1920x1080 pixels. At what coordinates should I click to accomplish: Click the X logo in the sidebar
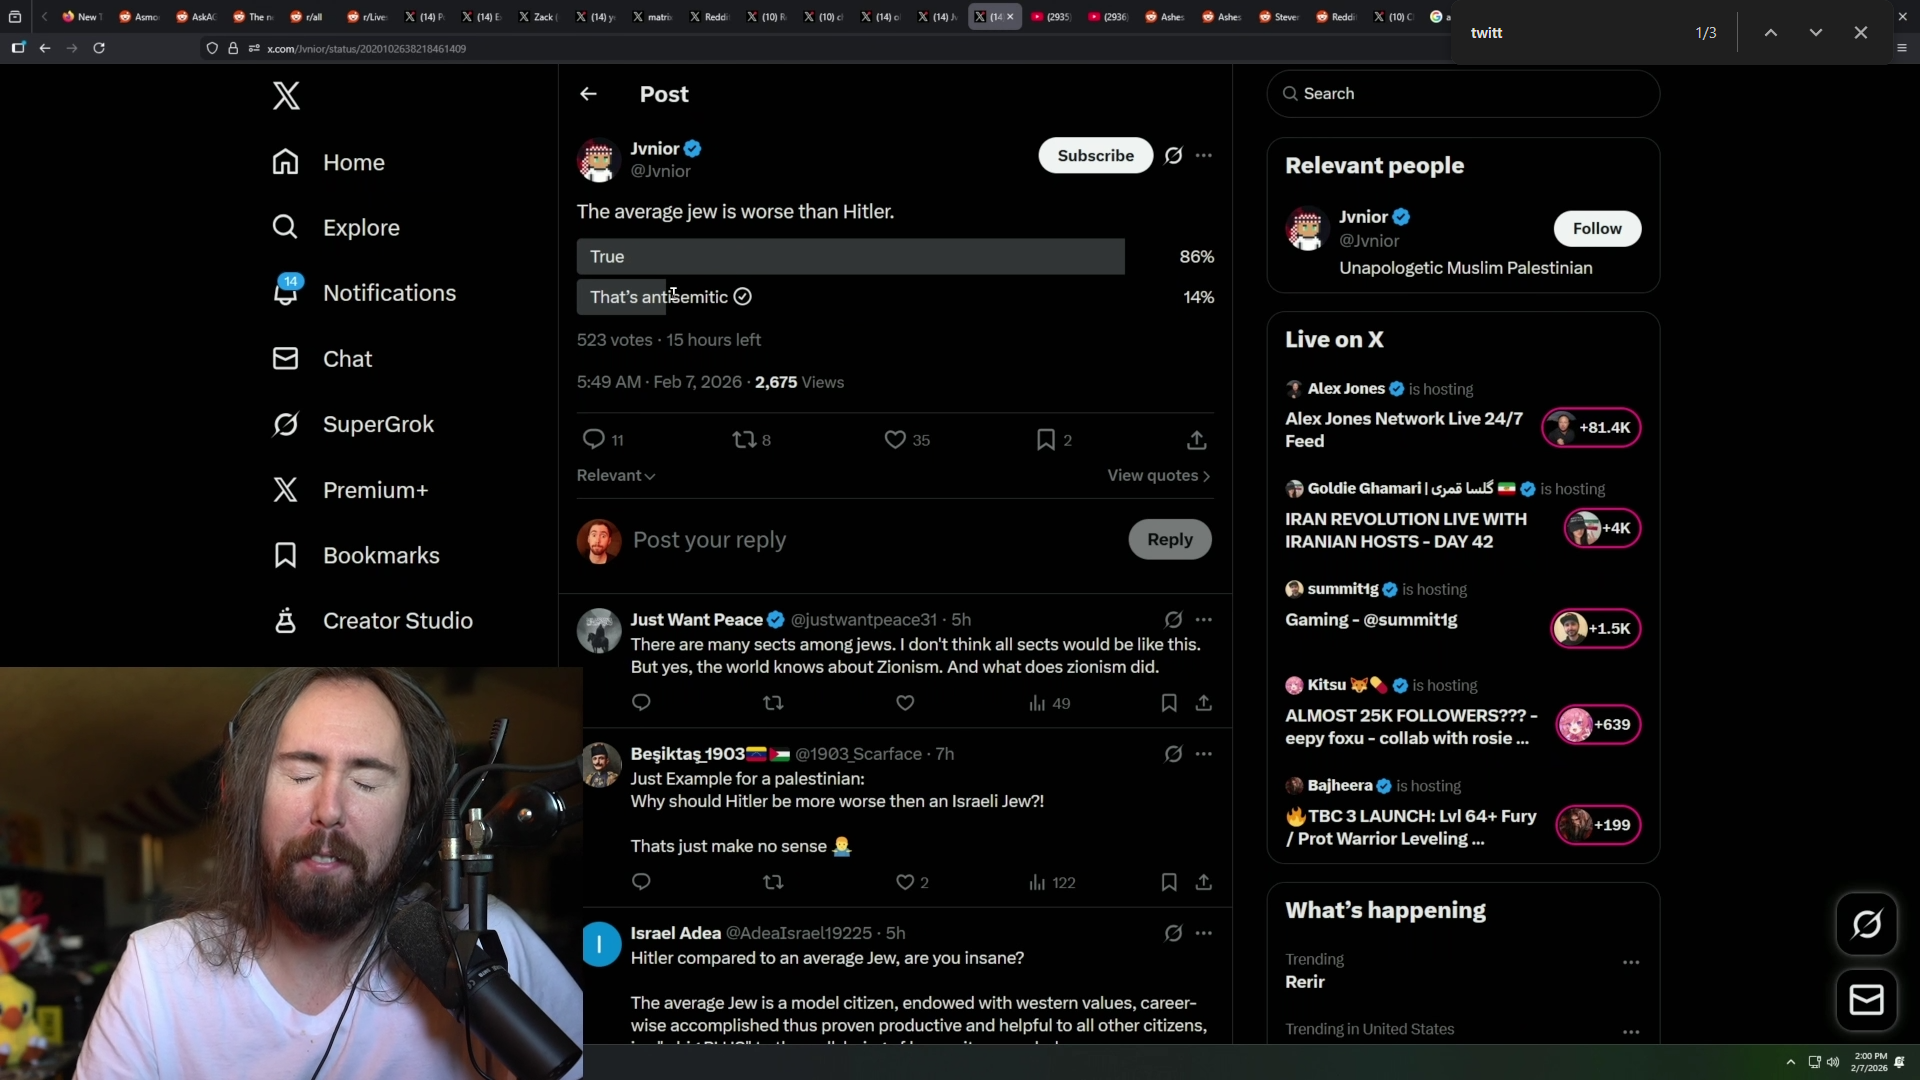(x=286, y=96)
